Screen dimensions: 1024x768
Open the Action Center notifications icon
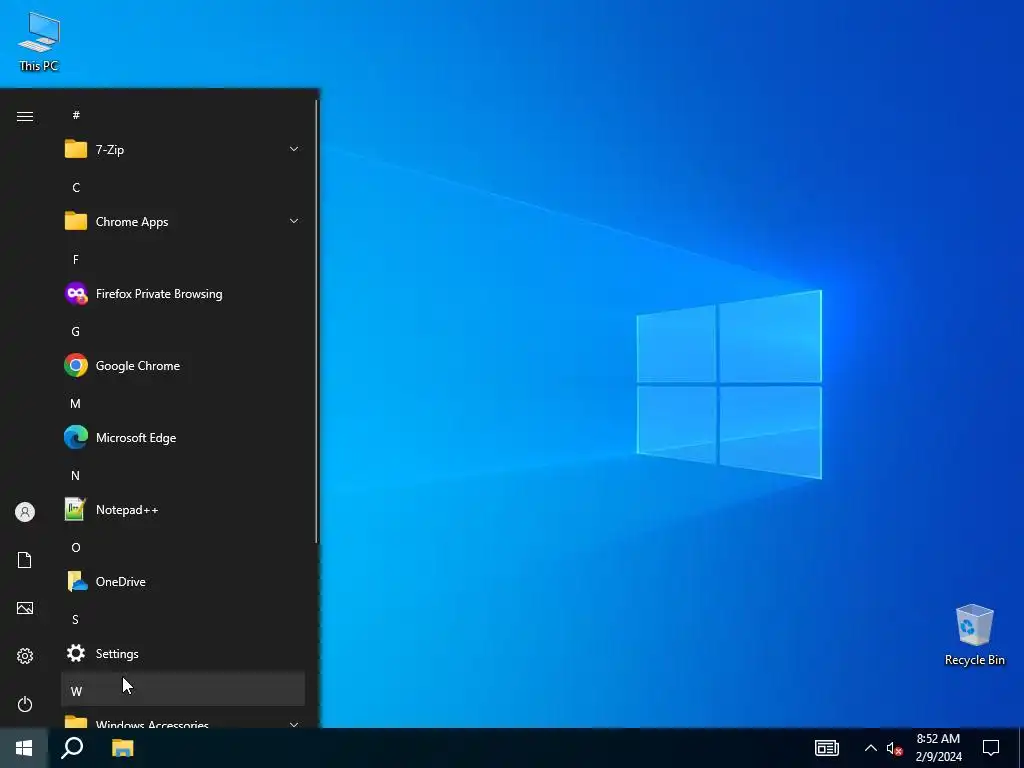click(x=991, y=748)
